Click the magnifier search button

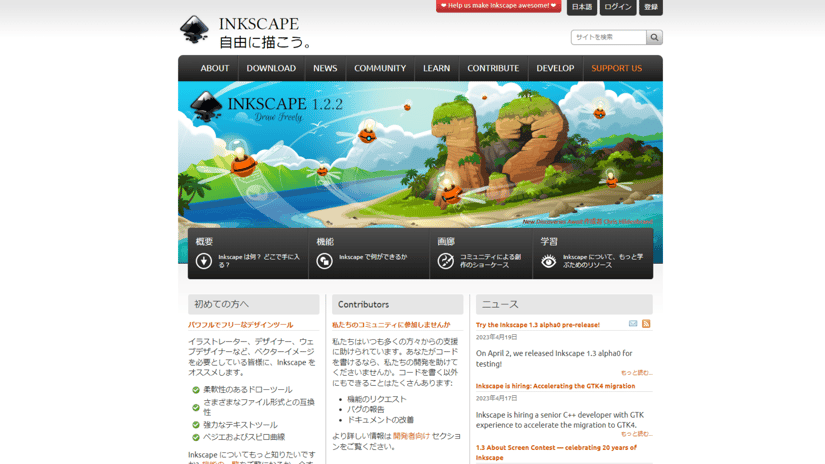[x=654, y=37]
